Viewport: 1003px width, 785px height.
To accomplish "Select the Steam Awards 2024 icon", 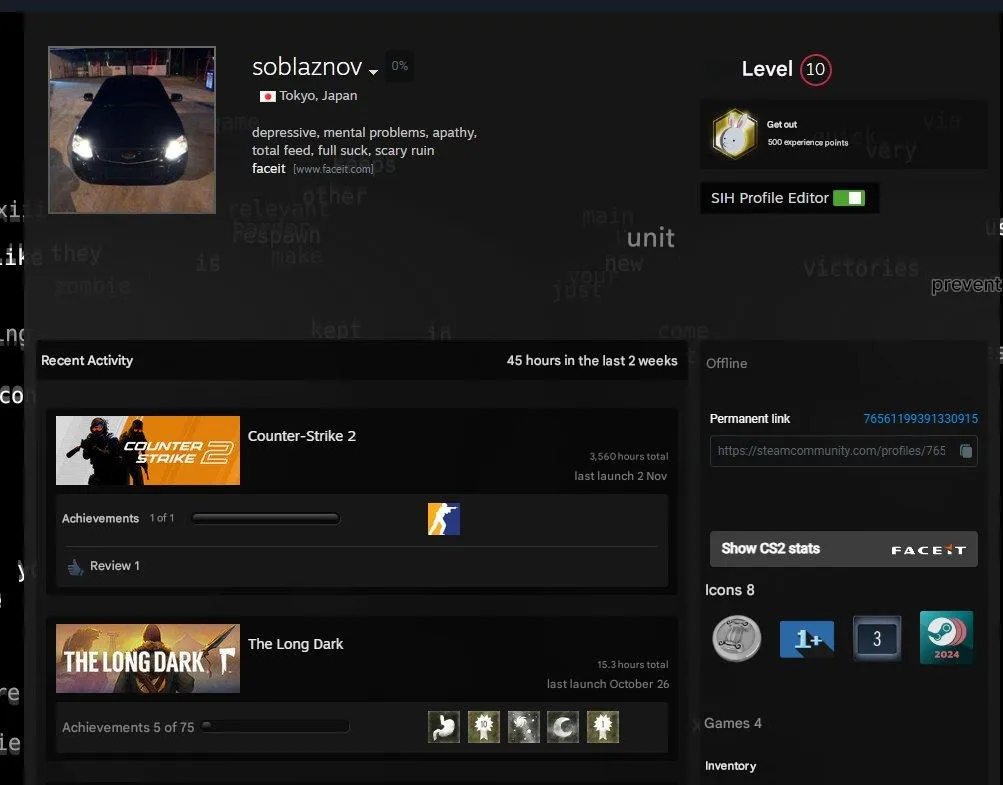I will click(x=945, y=638).
